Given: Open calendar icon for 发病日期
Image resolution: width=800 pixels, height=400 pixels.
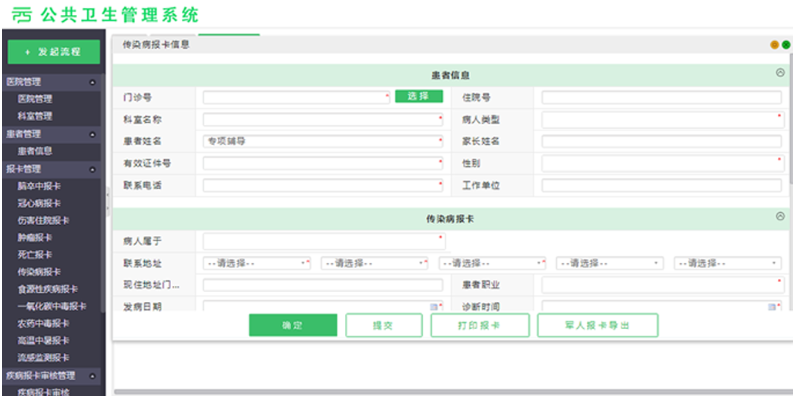Looking at the screenshot, I should [434, 307].
